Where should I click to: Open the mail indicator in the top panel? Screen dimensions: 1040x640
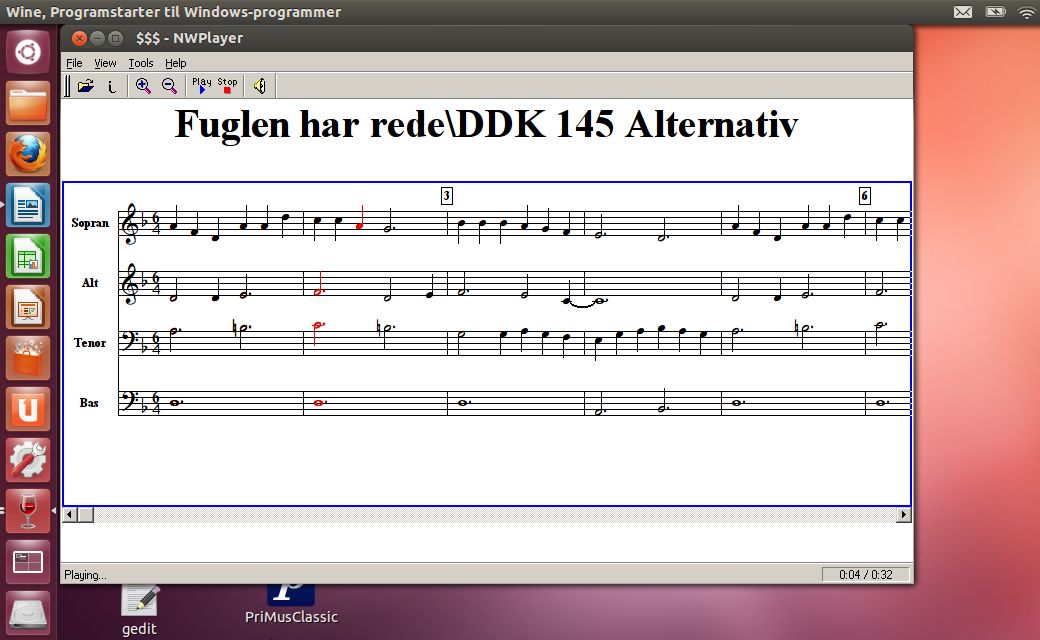coord(963,12)
